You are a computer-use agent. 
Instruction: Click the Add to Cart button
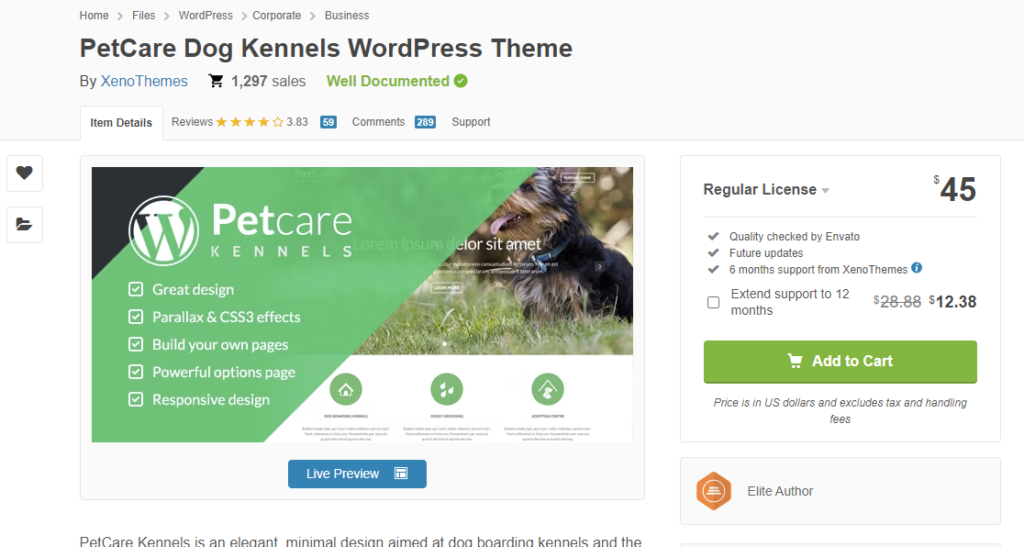tap(840, 362)
